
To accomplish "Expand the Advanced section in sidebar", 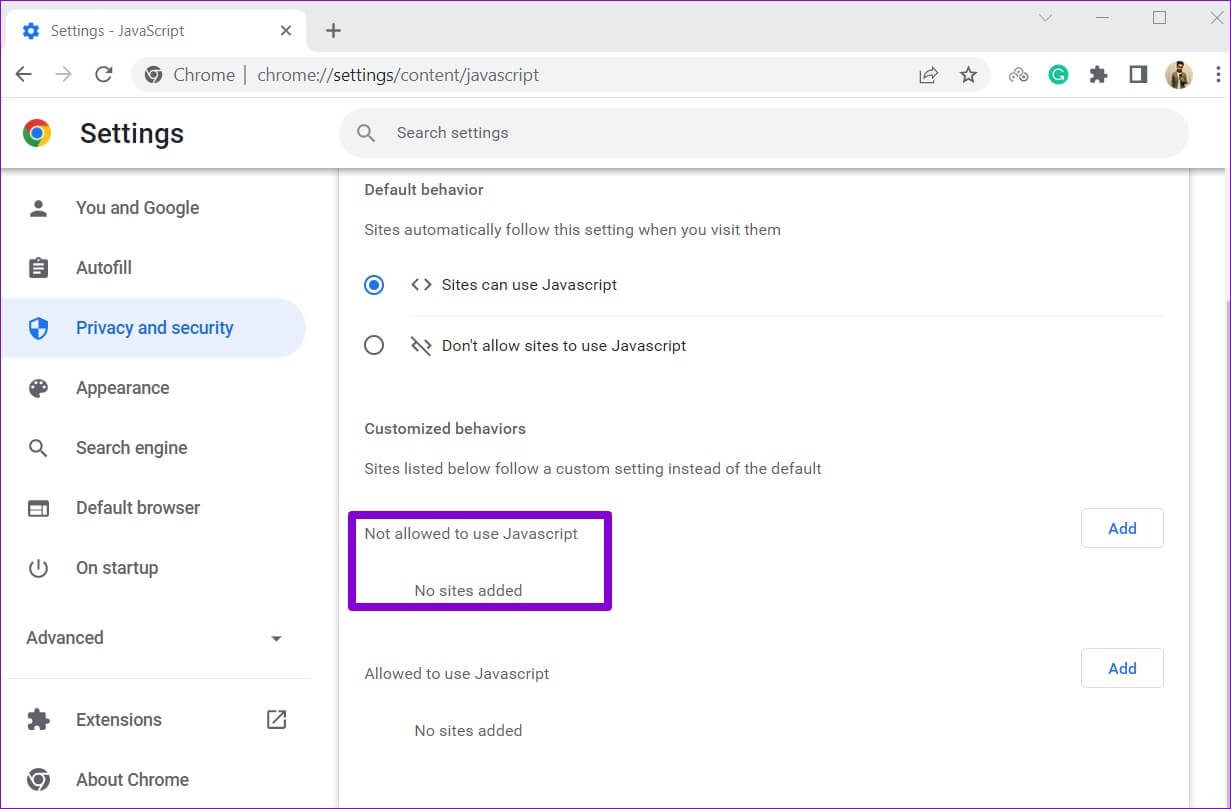I will click(155, 638).
